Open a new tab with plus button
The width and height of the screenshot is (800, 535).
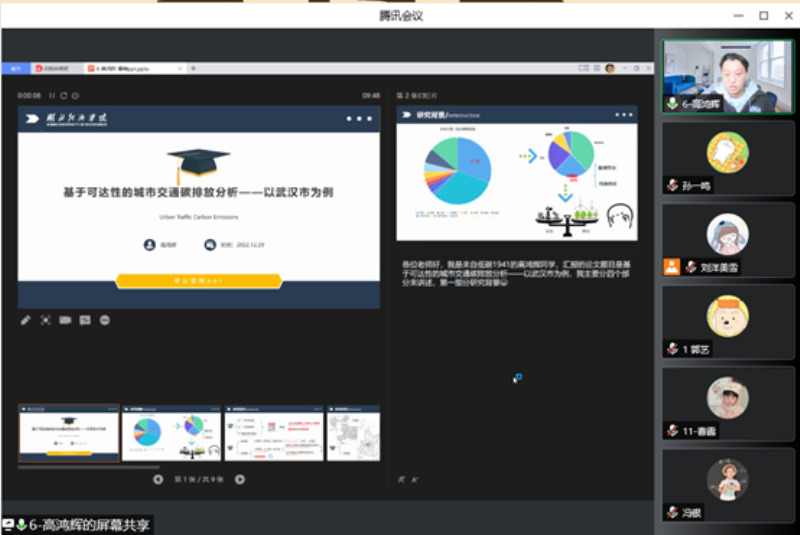(x=193, y=68)
